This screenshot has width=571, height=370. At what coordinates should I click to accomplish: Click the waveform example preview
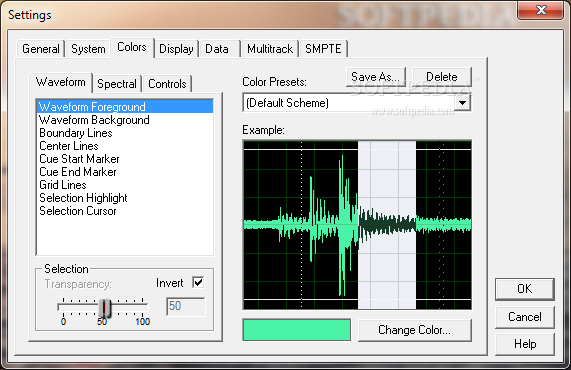coord(357,225)
